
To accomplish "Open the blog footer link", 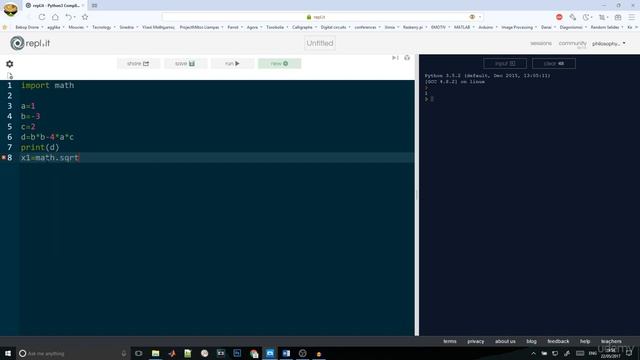I will coord(531,341).
